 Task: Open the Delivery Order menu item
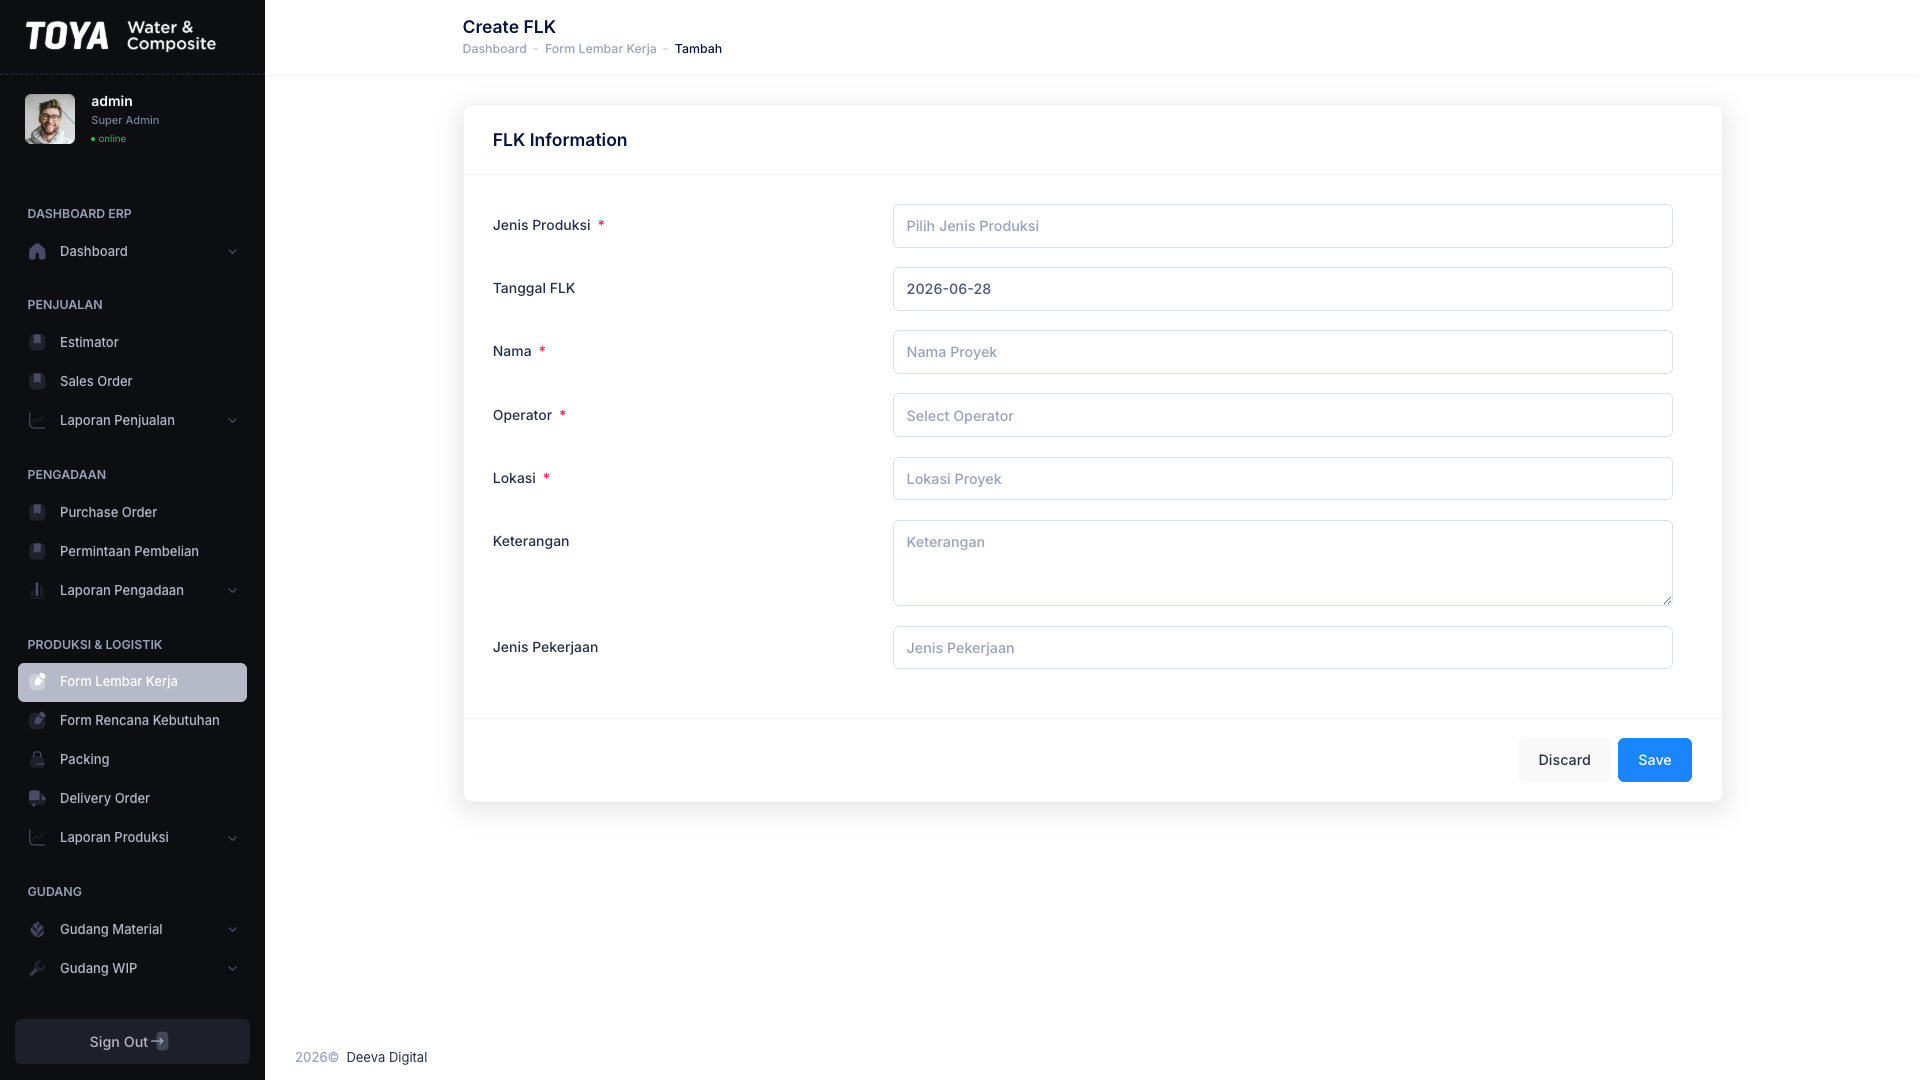(x=132, y=798)
